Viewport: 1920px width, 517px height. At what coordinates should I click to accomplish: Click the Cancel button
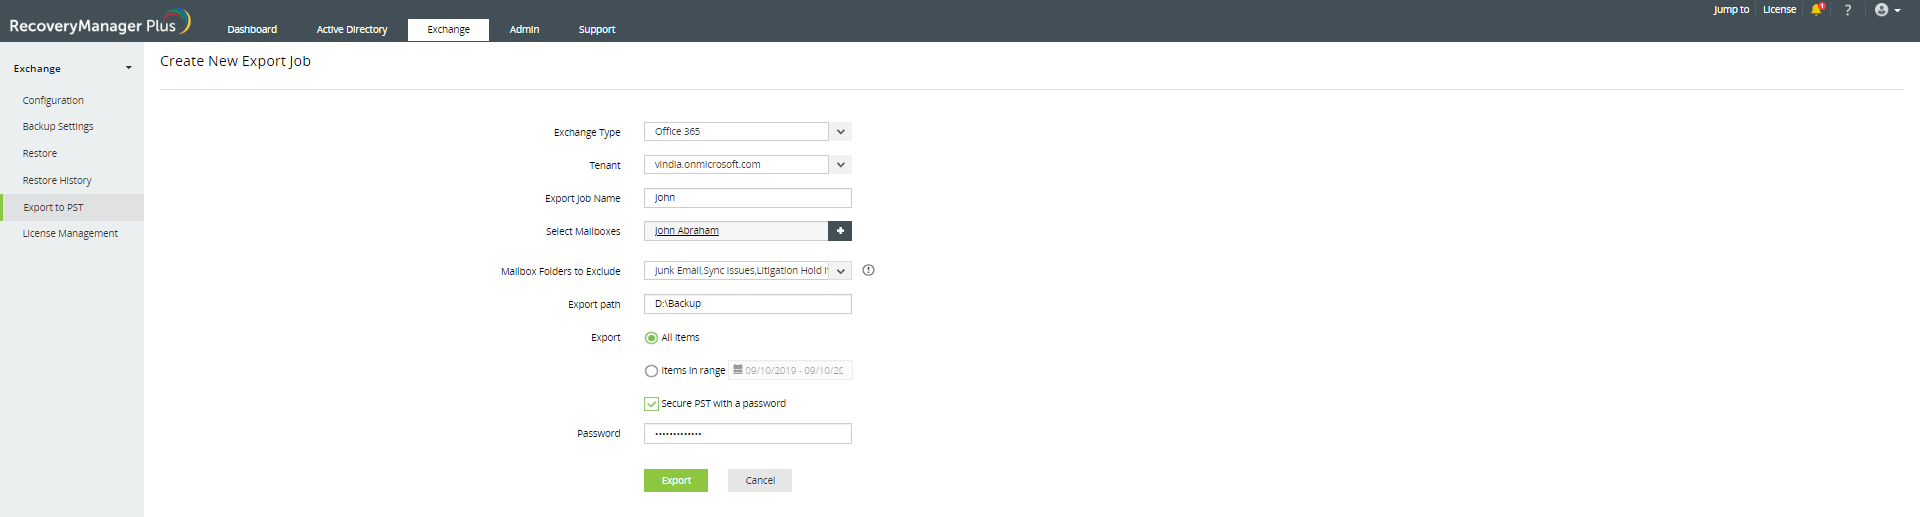[760, 480]
